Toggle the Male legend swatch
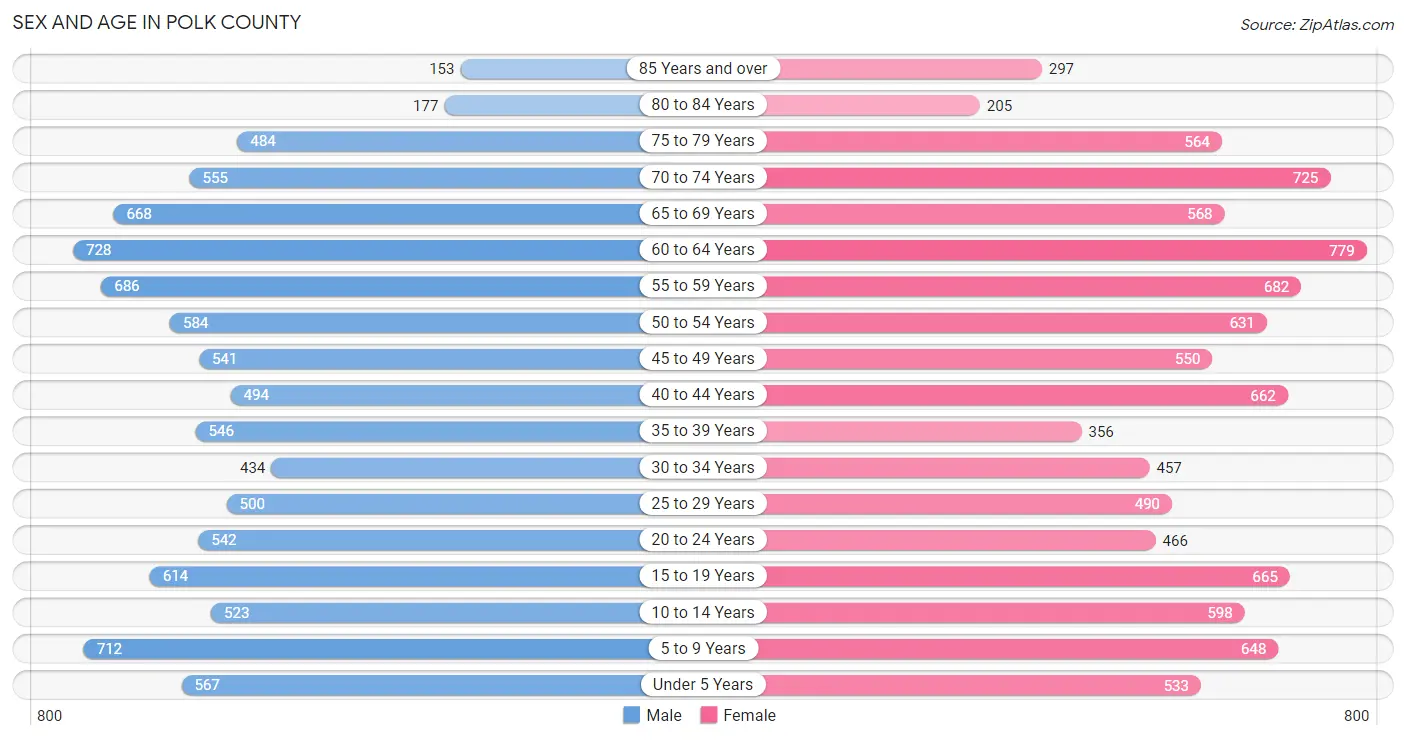This screenshot has width=1406, height=740. (x=631, y=715)
